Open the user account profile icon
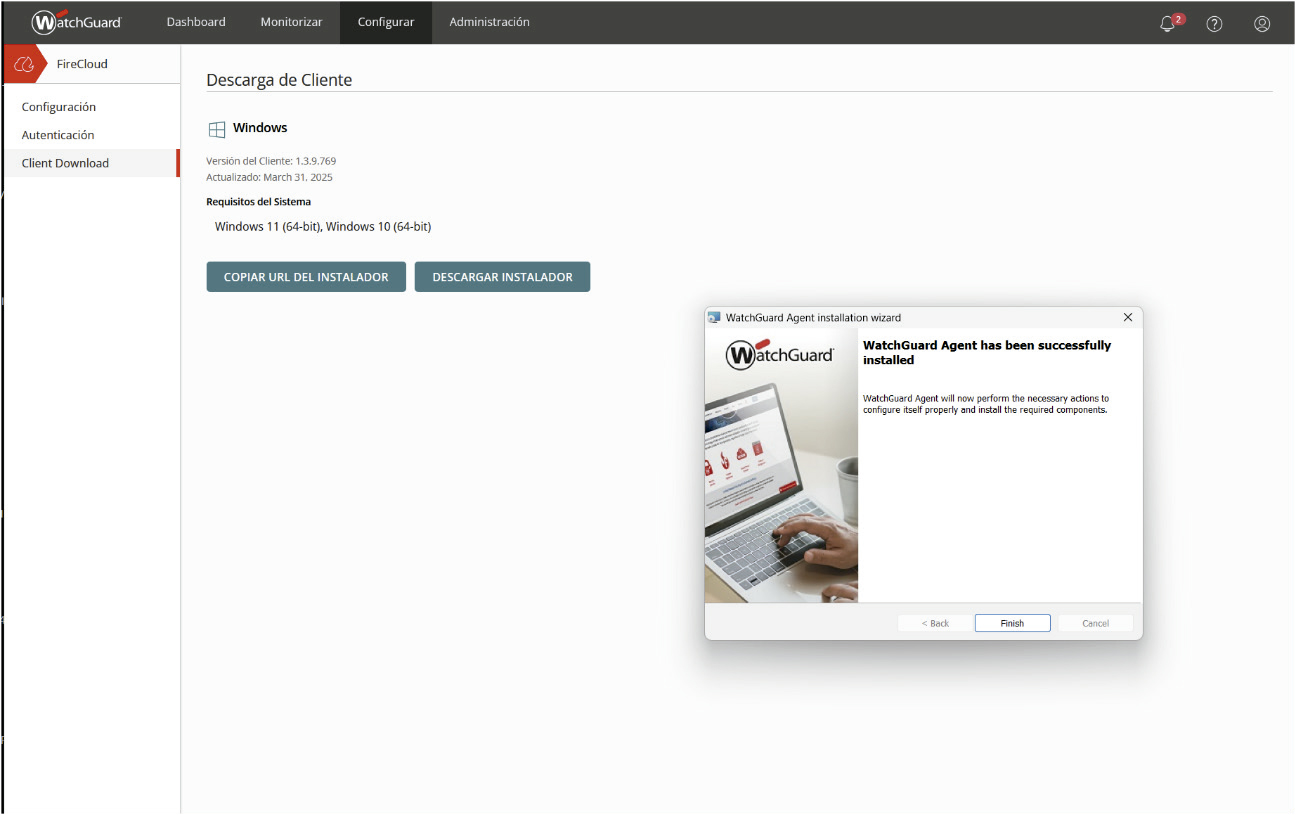The width and height of the screenshot is (1296, 815). pos(1262,24)
